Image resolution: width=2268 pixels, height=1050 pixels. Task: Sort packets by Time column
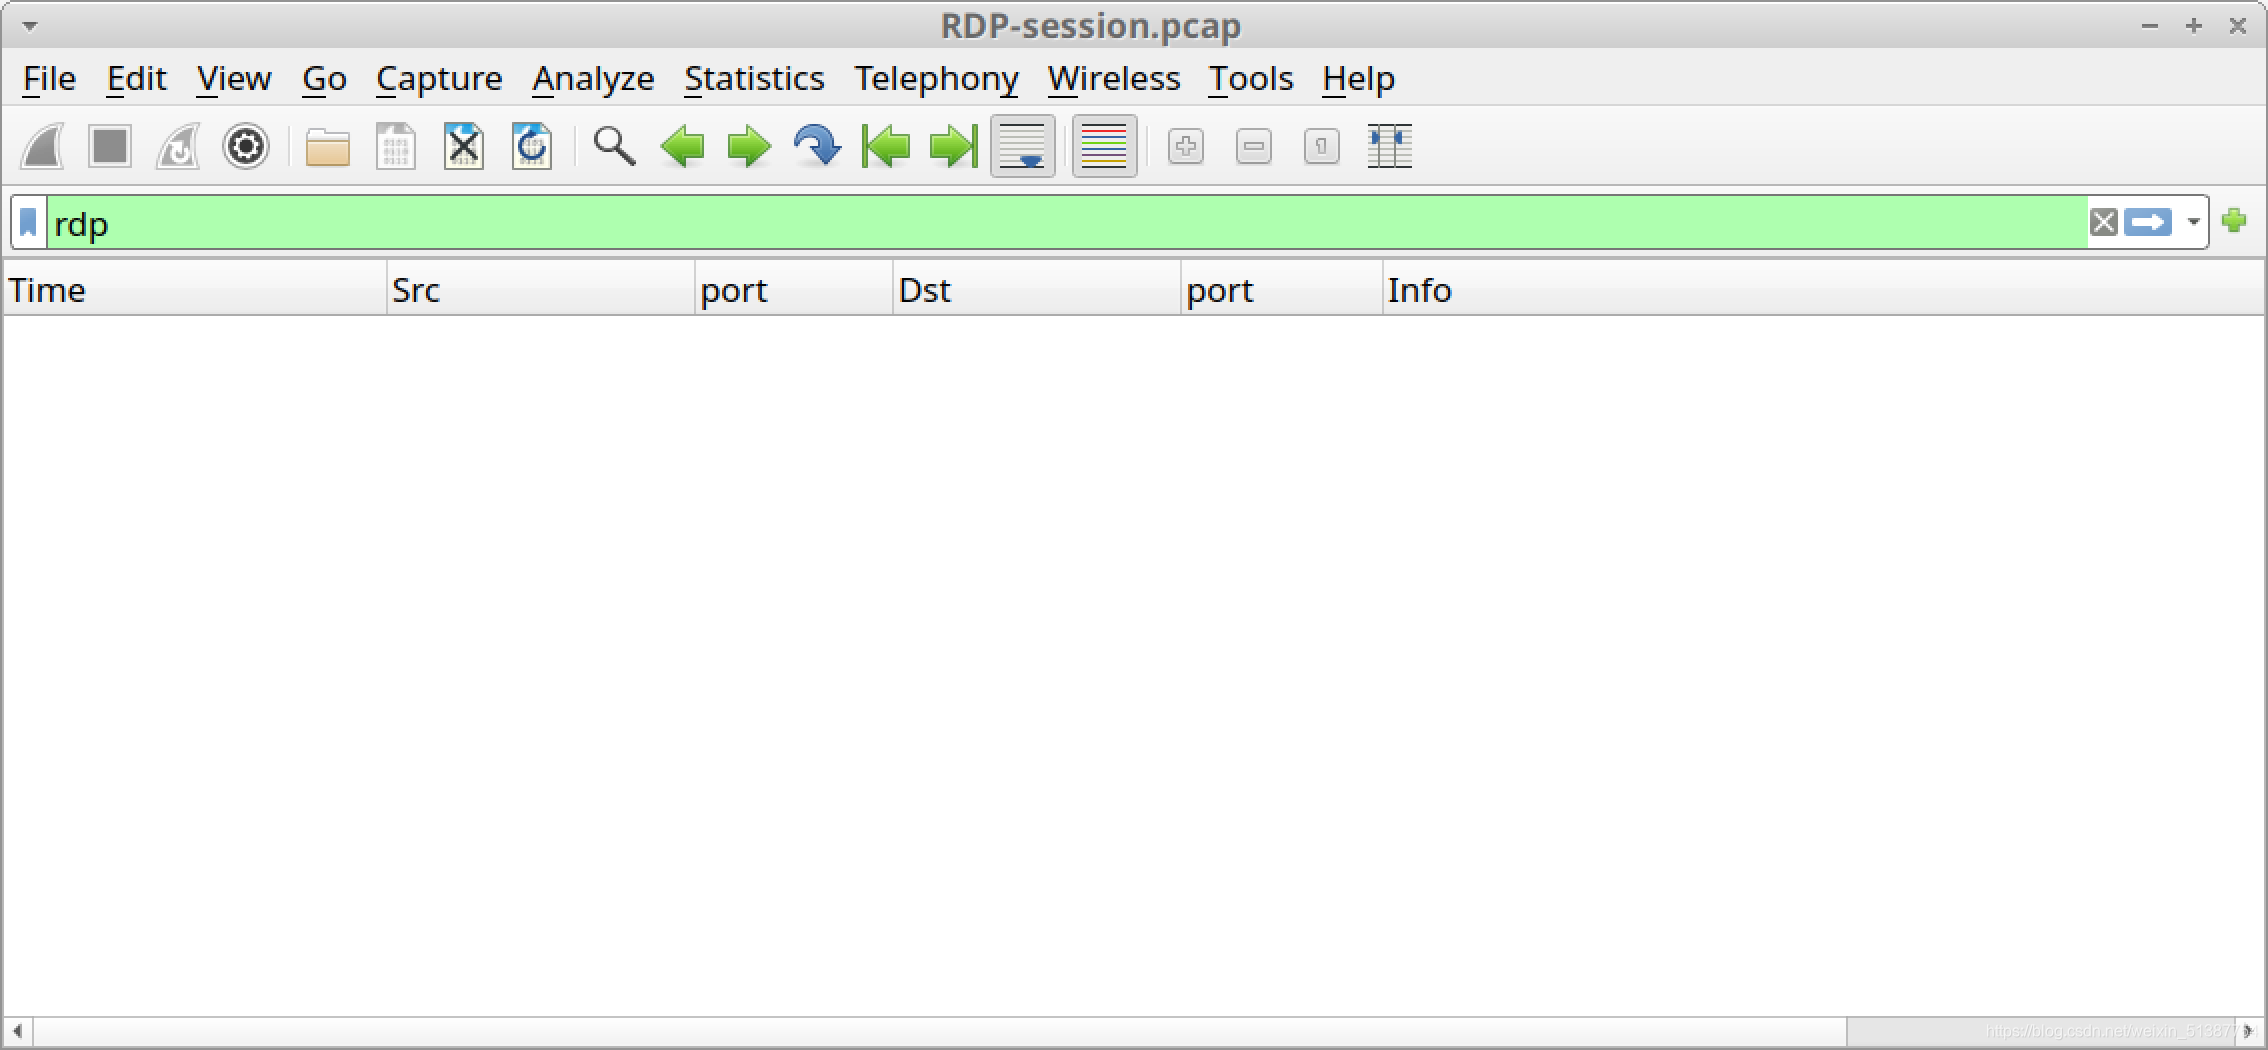[x=195, y=289]
